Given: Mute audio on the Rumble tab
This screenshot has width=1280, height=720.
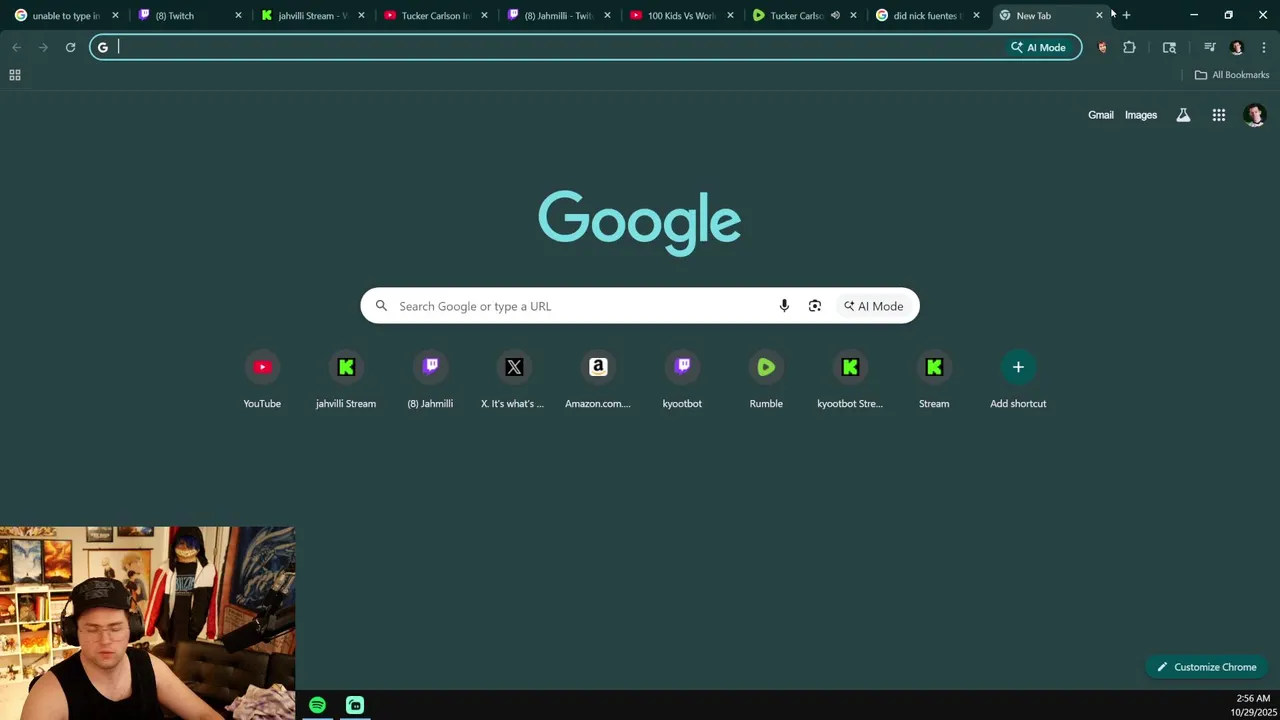Looking at the screenshot, I should [835, 15].
